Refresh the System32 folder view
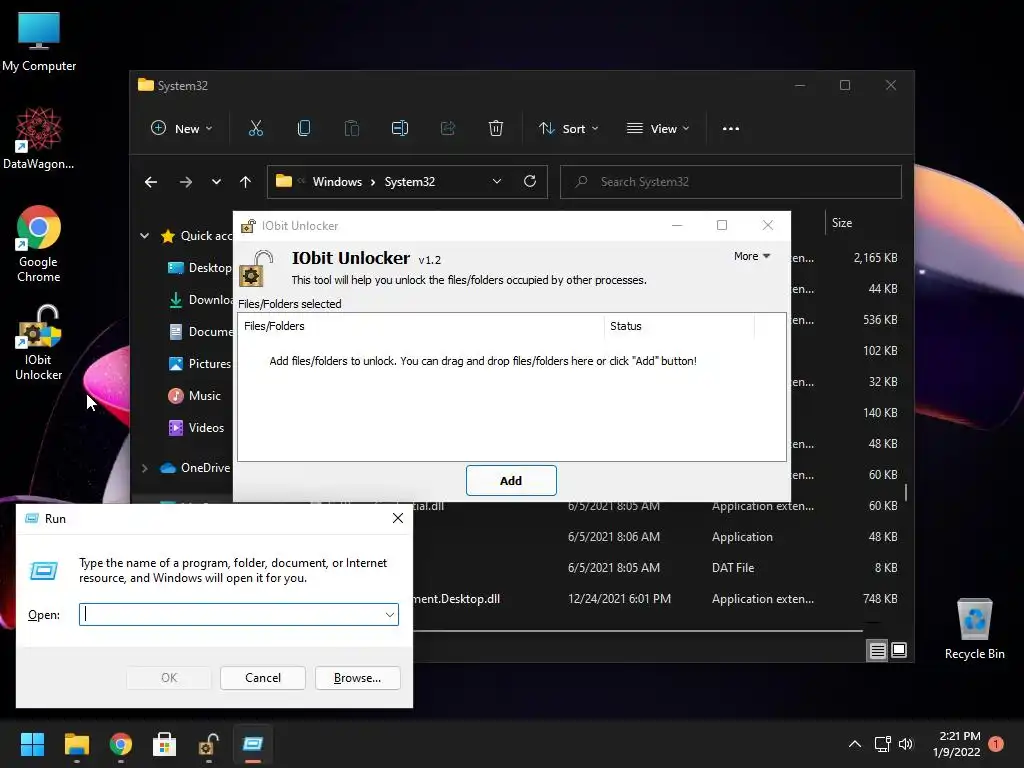 530,182
